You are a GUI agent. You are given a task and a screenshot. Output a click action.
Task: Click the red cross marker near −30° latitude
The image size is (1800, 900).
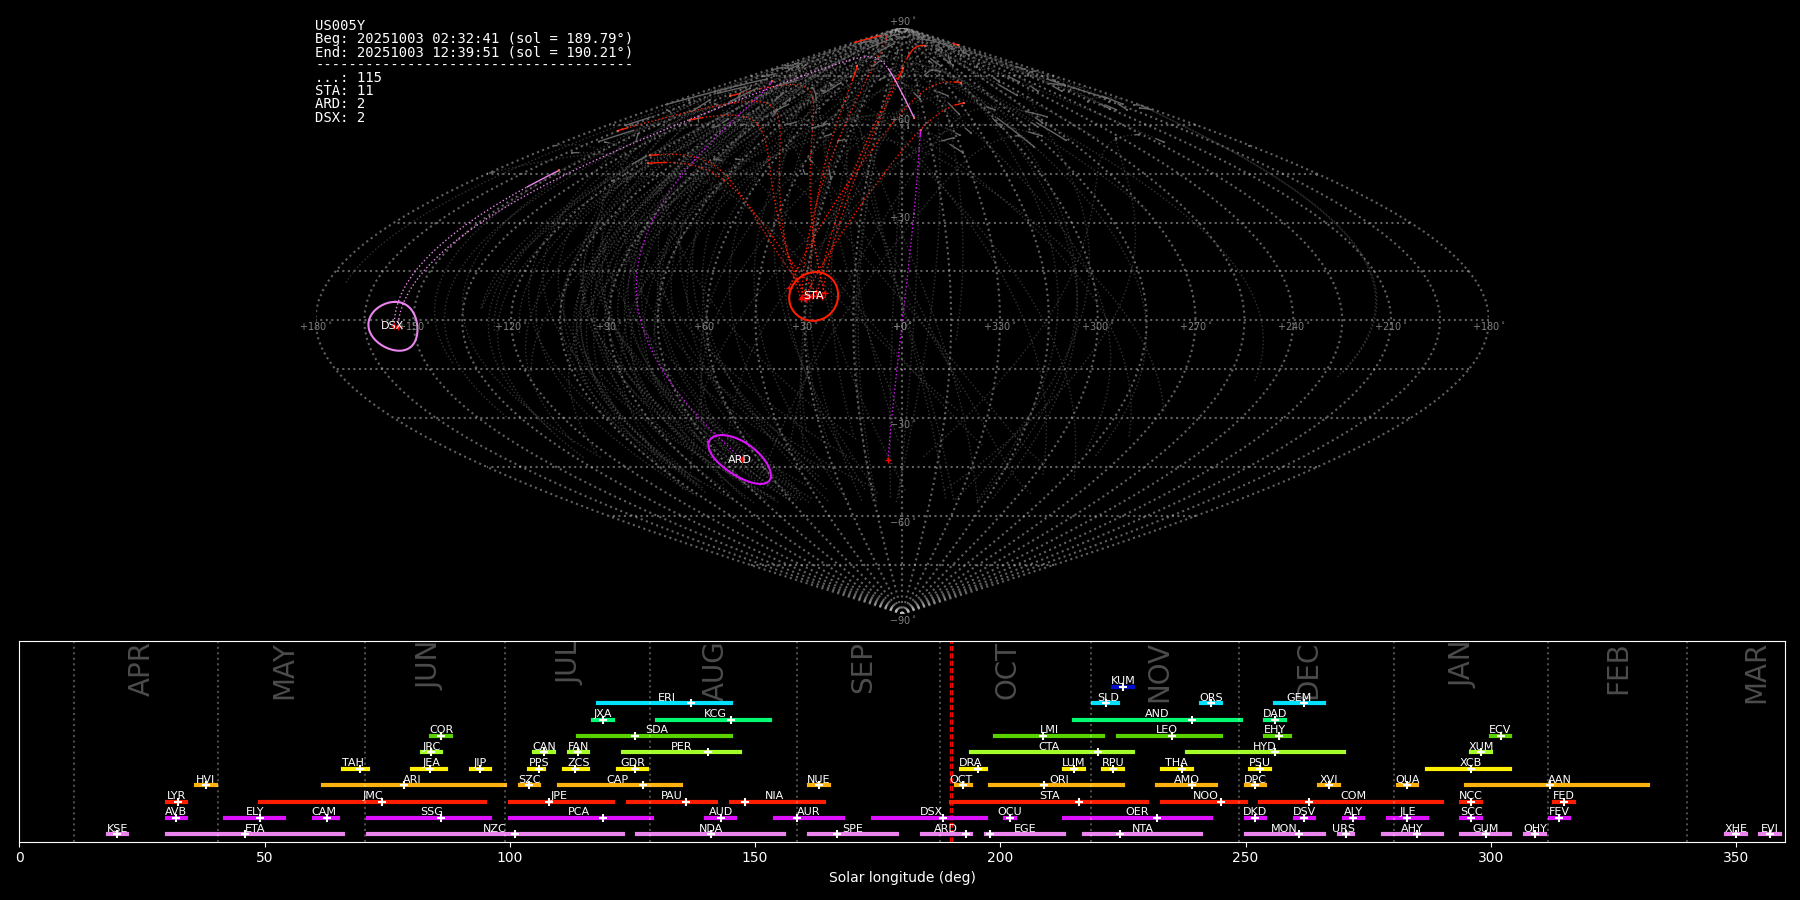pos(888,461)
